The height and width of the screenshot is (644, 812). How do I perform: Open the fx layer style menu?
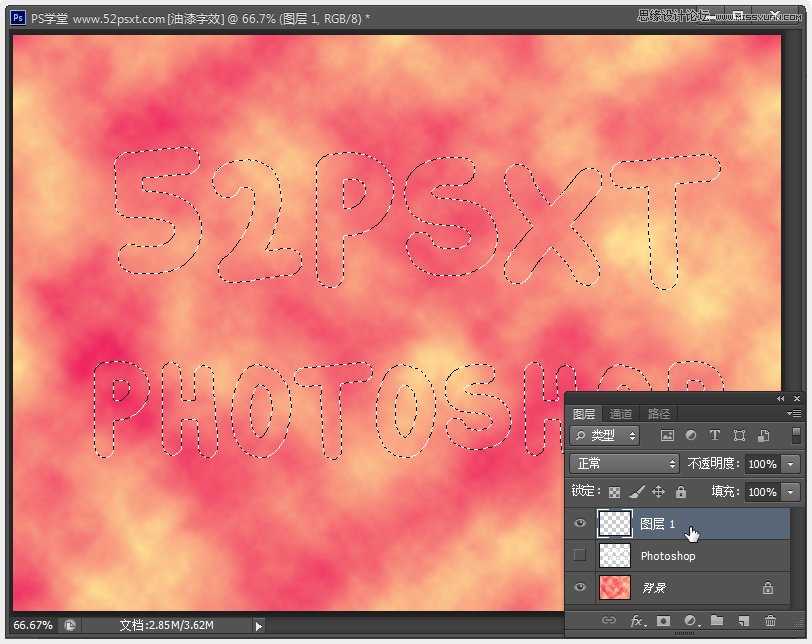pos(637,621)
